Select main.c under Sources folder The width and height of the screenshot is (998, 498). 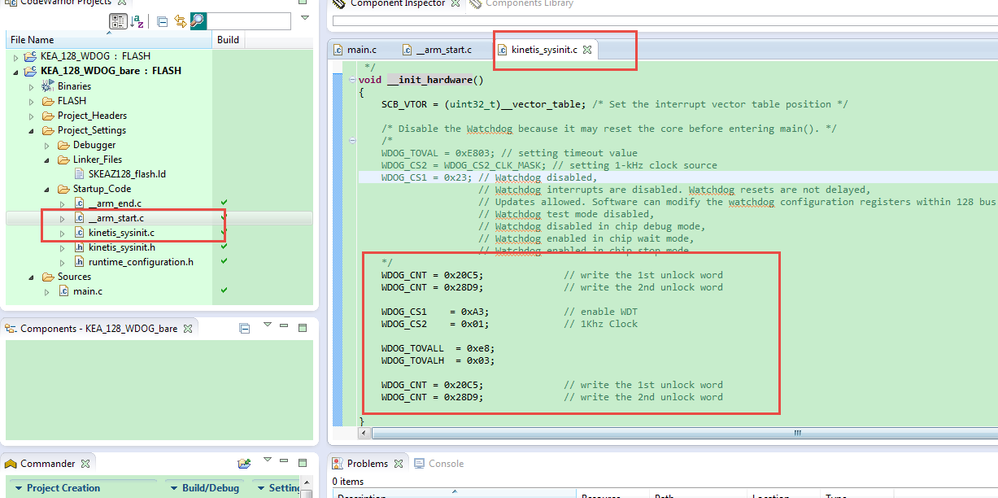click(x=87, y=291)
